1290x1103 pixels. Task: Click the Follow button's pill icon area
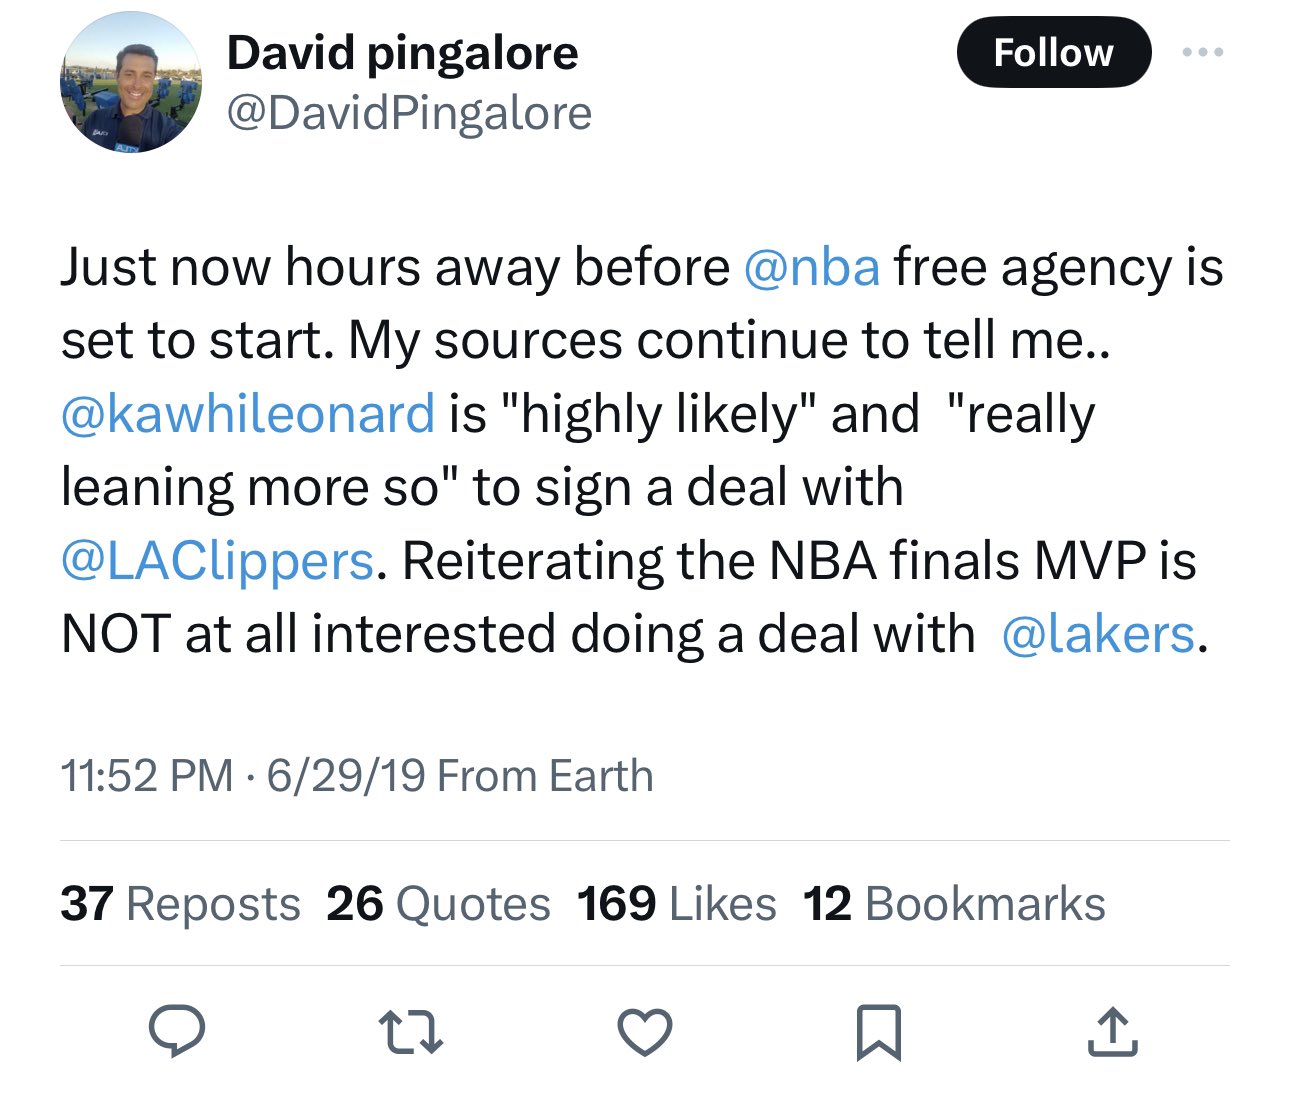(1054, 52)
